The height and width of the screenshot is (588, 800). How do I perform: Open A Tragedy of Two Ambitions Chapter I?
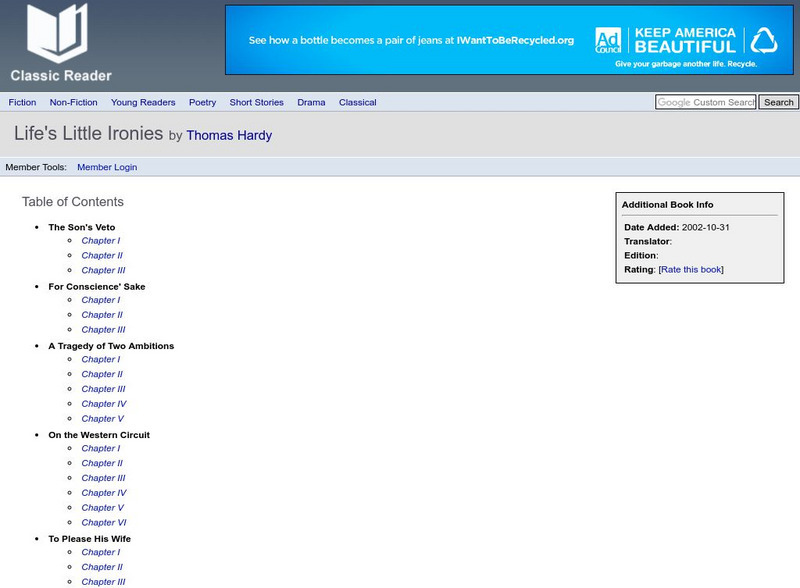pyautogui.click(x=101, y=359)
